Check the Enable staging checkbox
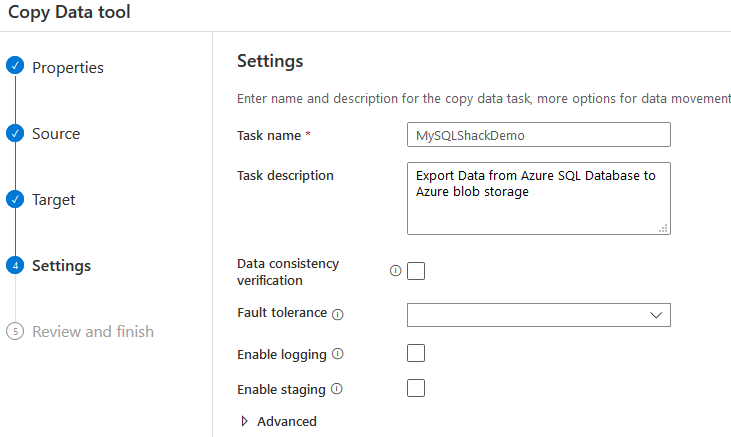 pos(416,388)
